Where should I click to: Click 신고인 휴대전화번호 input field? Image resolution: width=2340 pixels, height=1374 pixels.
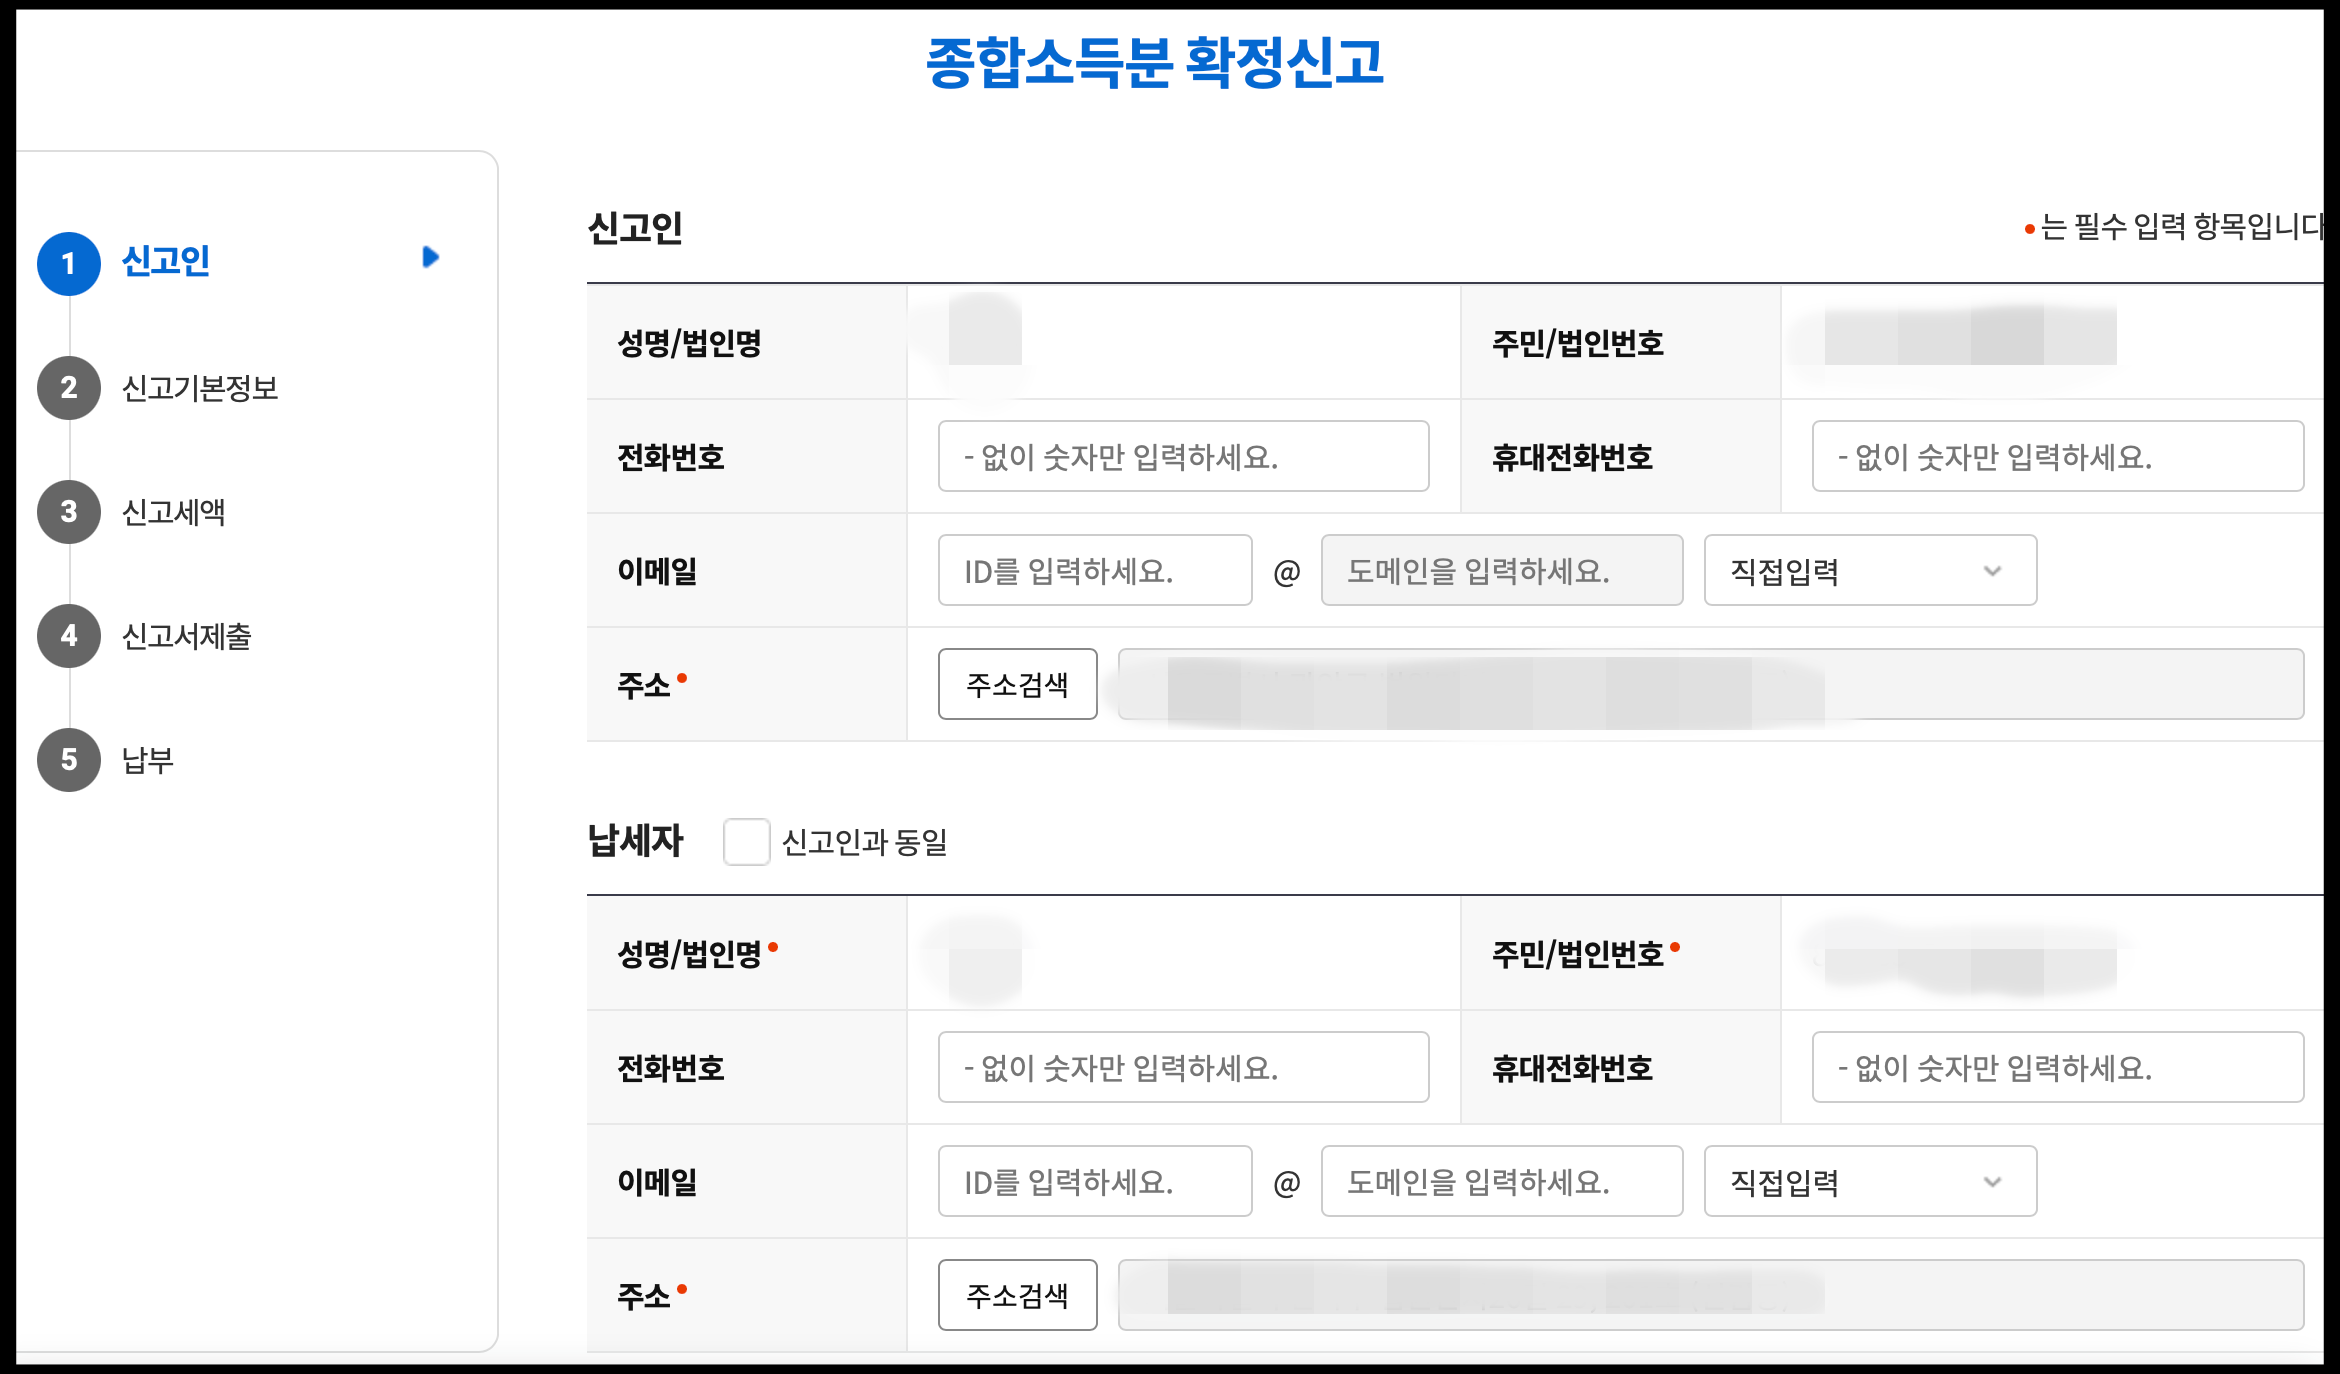[2057, 456]
